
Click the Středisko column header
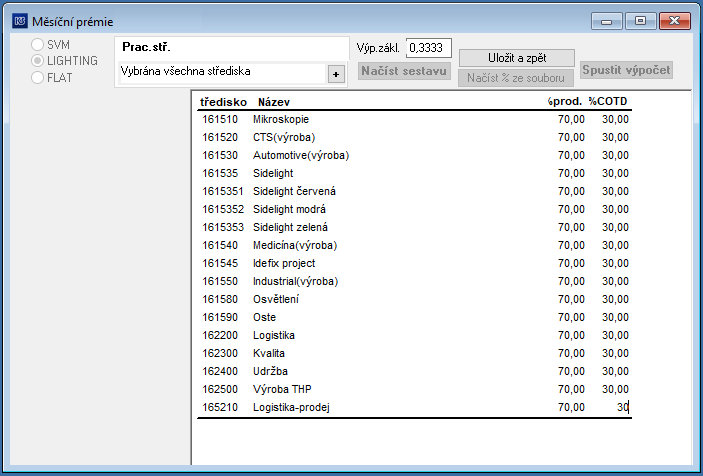pyautogui.click(x=223, y=102)
